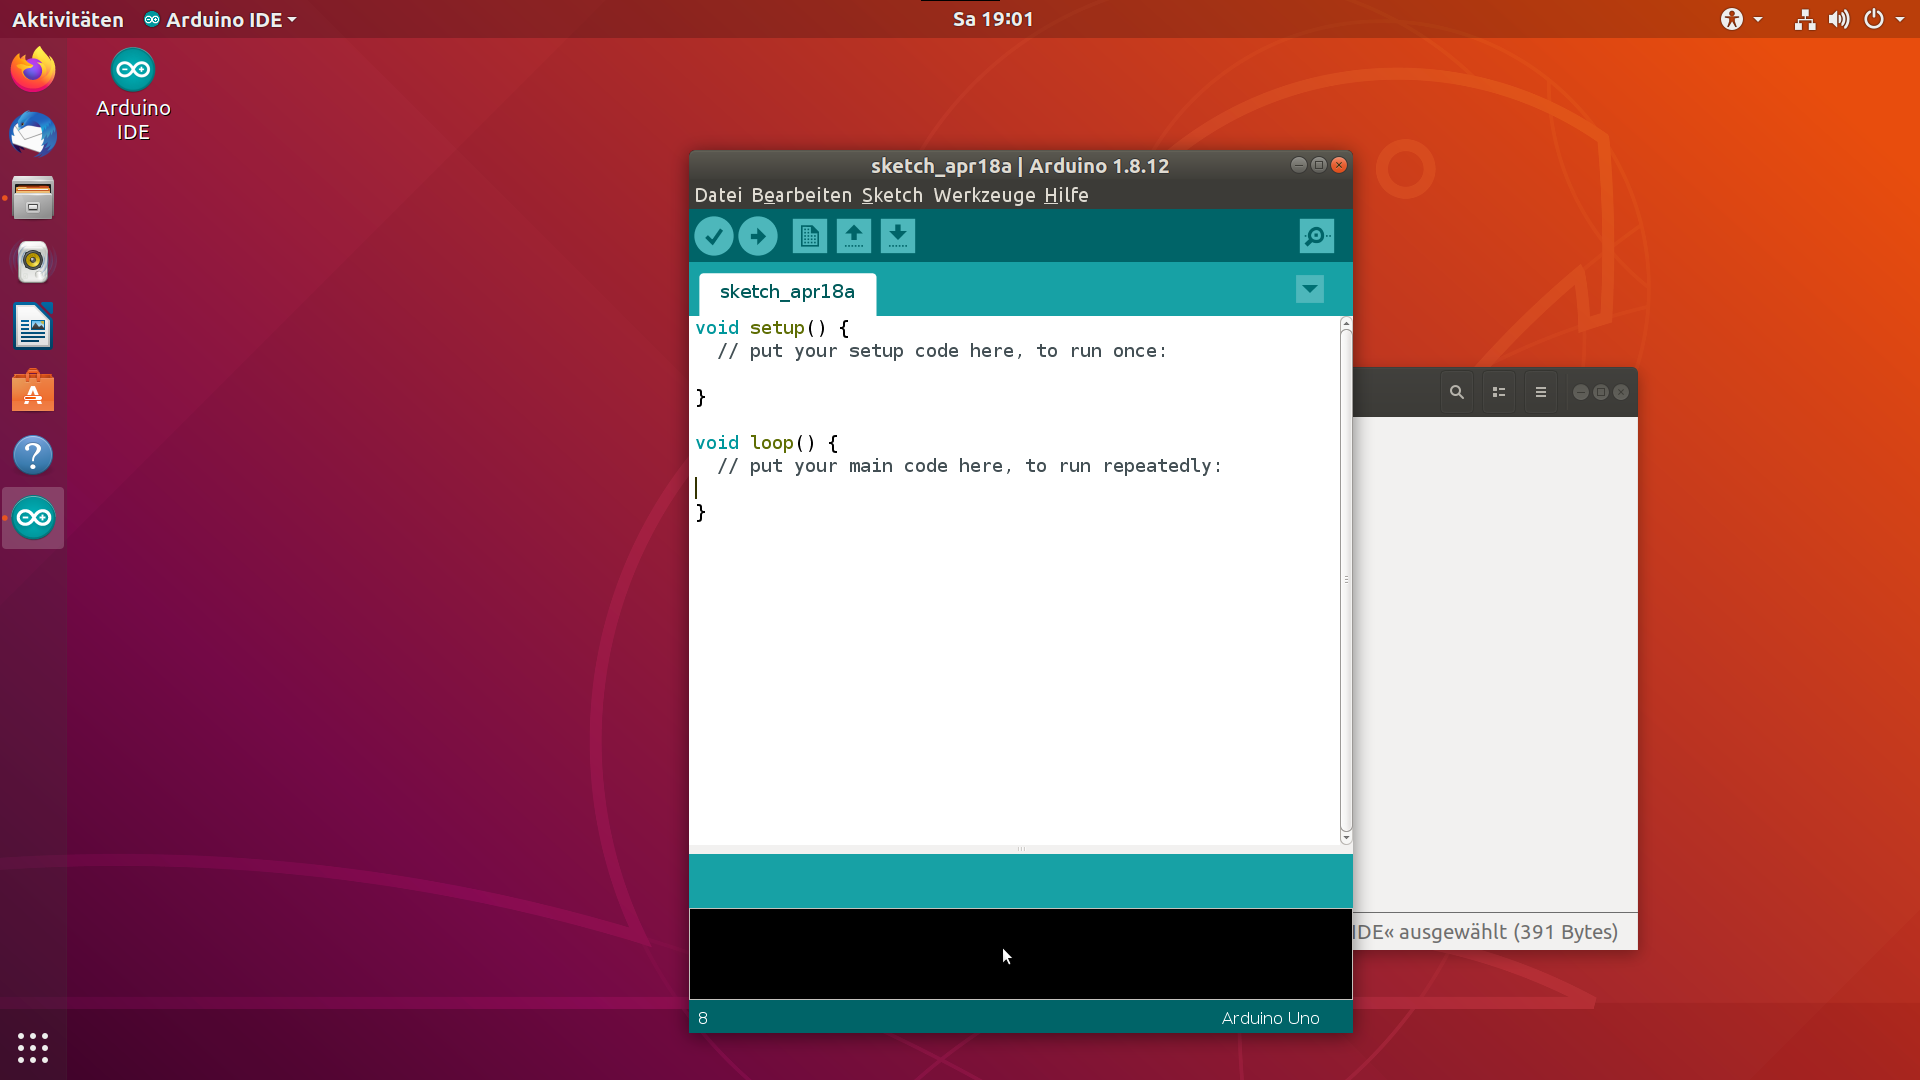Click the Upload arrow button

point(758,237)
